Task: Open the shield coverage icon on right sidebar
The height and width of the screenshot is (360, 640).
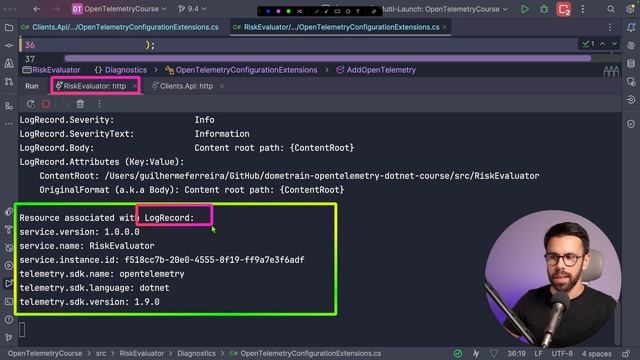Action: [x=631, y=124]
